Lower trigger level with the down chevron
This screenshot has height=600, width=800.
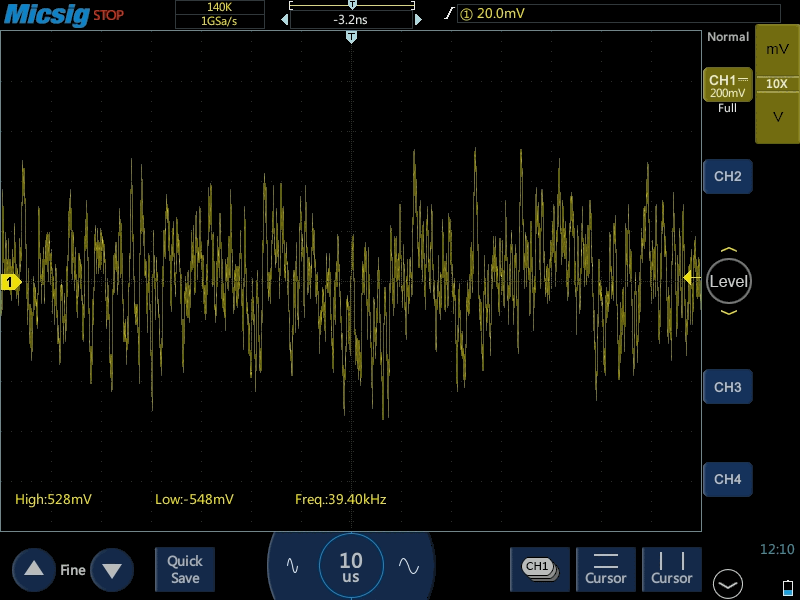(728, 313)
